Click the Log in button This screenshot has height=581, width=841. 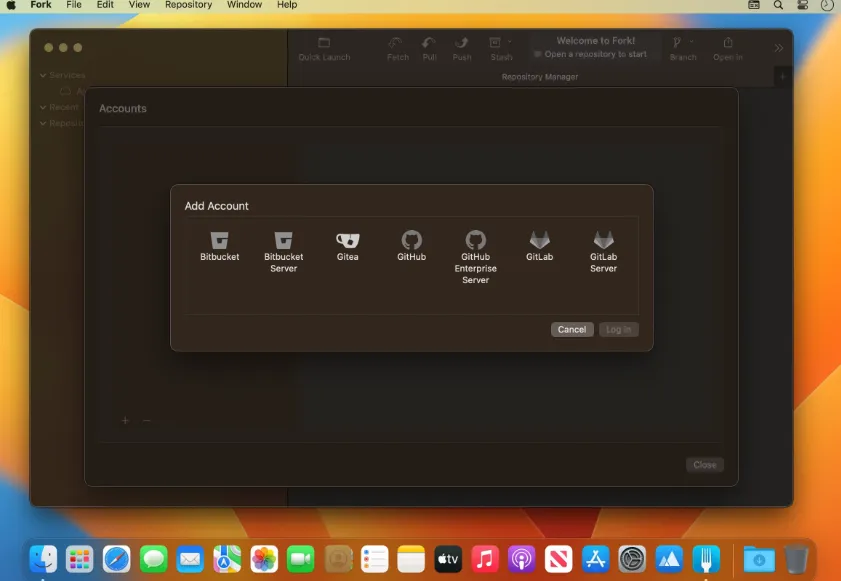tap(618, 329)
